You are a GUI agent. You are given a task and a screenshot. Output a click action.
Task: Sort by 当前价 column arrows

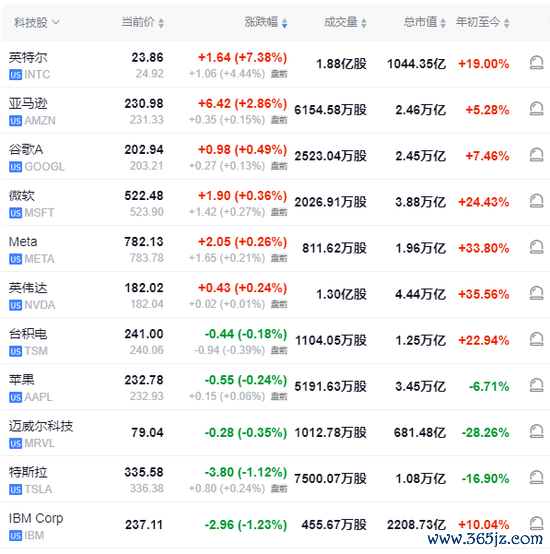tap(161, 23)
